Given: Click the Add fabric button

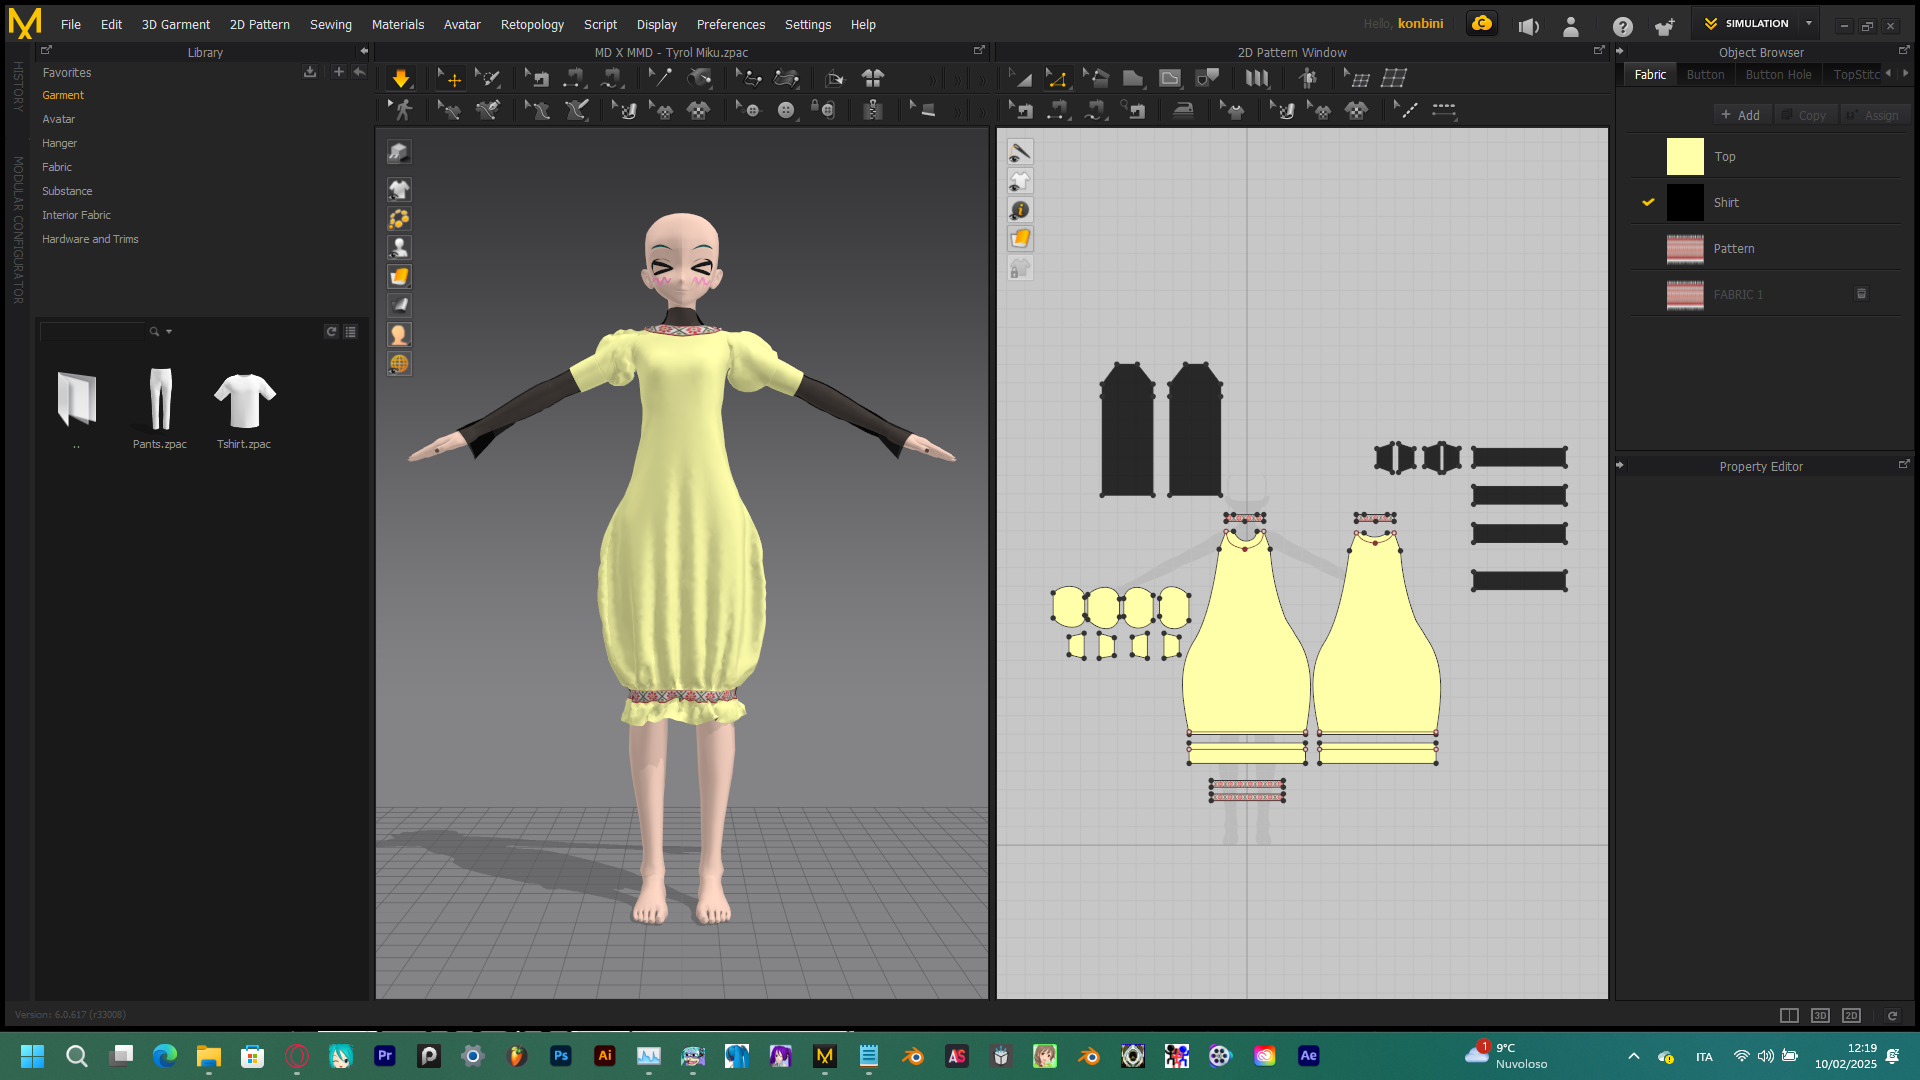Looking at the screenshot, I should click(1741, 115).
